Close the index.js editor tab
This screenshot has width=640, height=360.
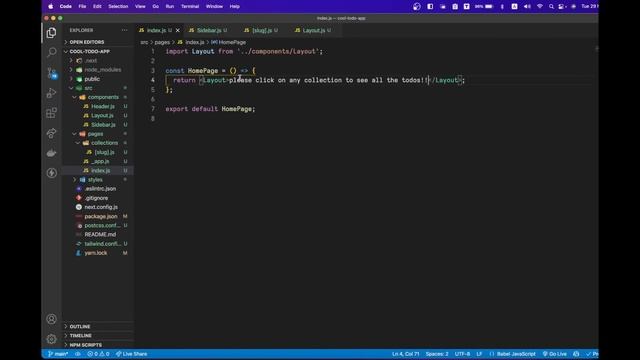(178, 31)
